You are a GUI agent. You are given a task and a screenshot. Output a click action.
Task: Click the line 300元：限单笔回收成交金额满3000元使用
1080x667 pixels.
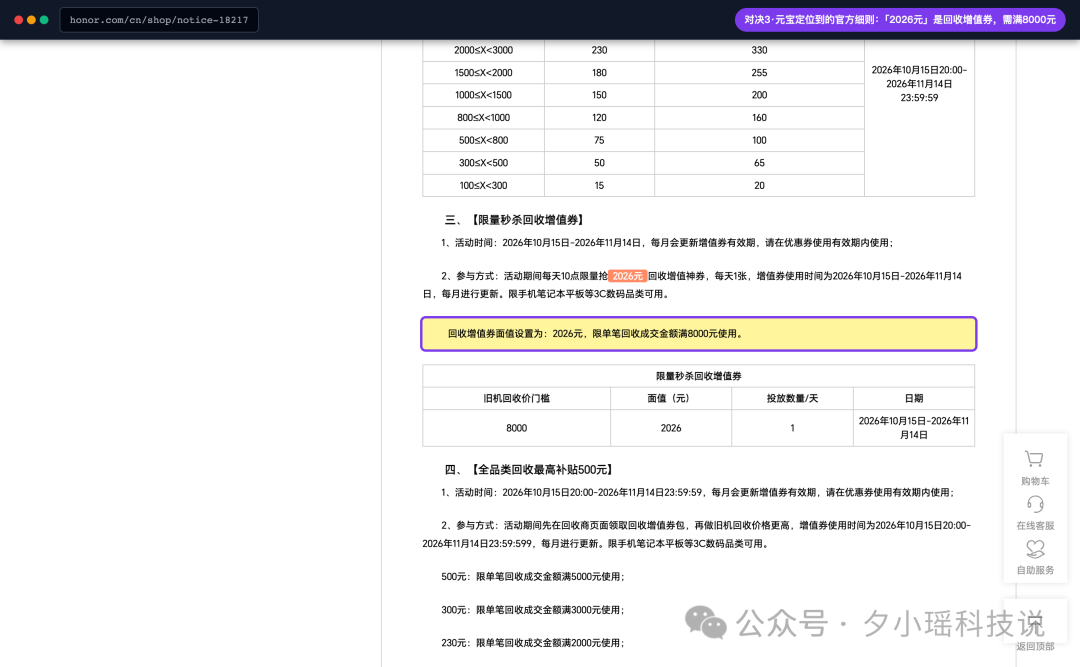(532, 610)
